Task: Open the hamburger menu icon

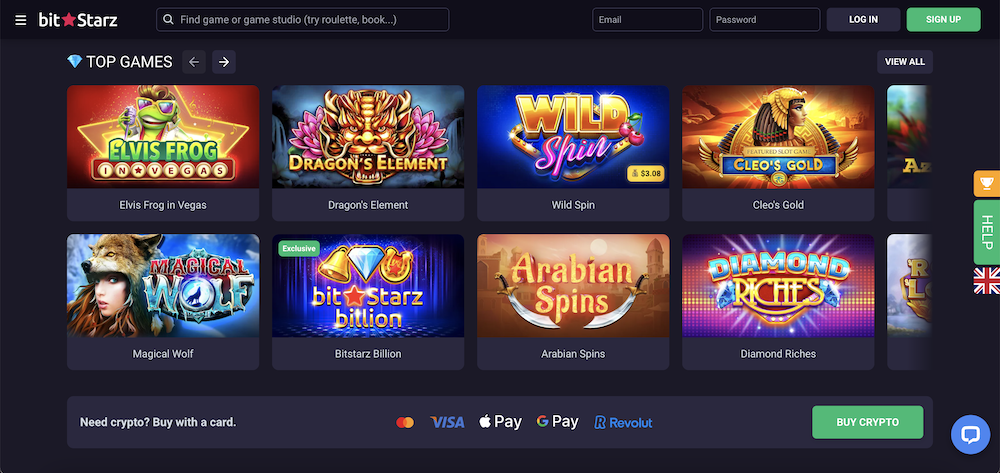Action: click(x=20, y=20)
